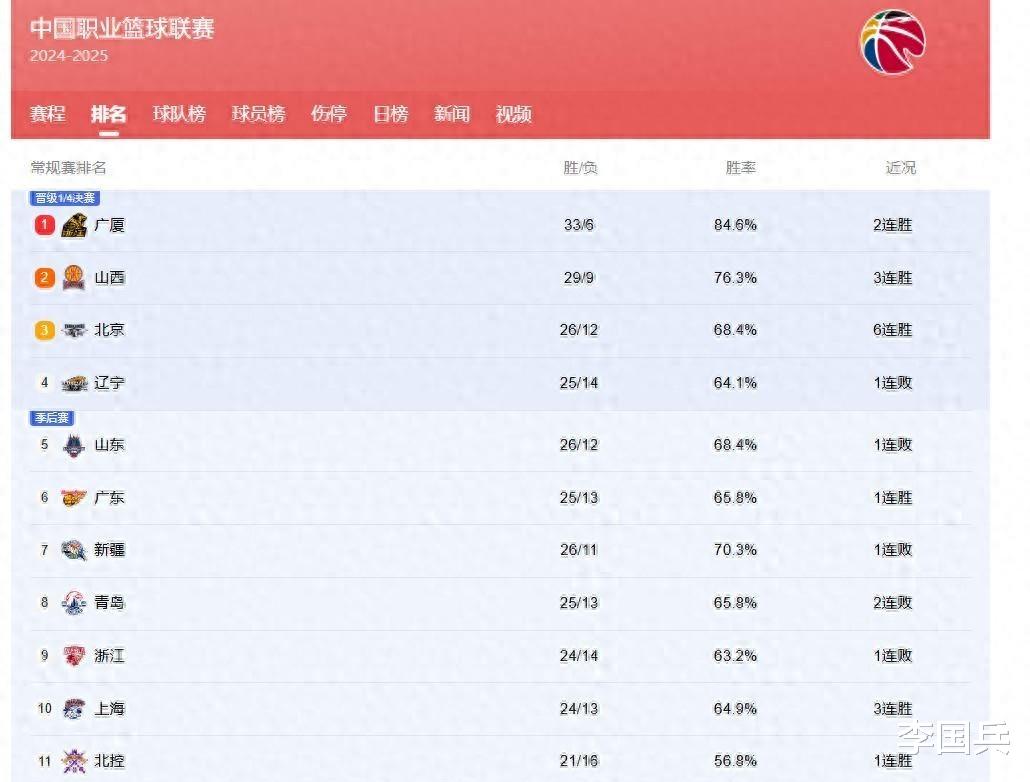Click the 56.8% win rate
The height and width of the screenshot is (782, 1030).
[735, 761]
